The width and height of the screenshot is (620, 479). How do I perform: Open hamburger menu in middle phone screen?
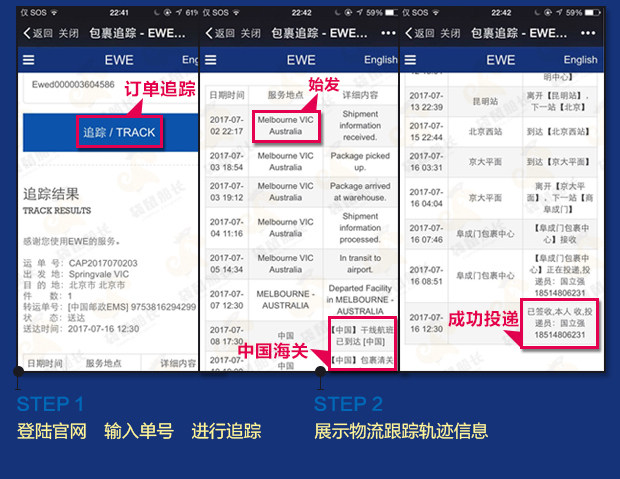(210, 60)
